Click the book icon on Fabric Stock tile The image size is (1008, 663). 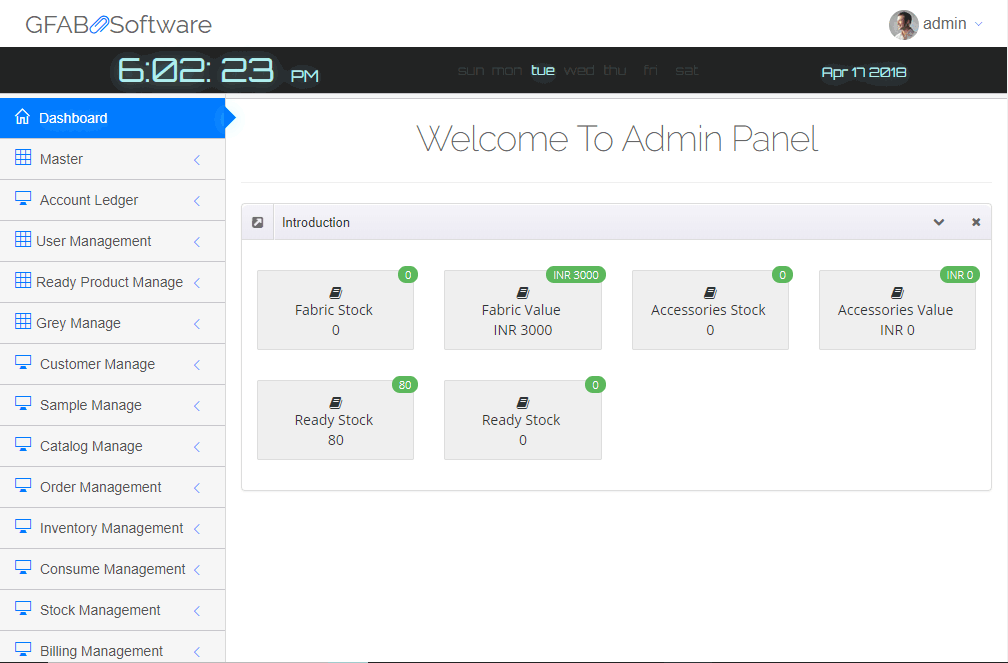pos(335,293)
